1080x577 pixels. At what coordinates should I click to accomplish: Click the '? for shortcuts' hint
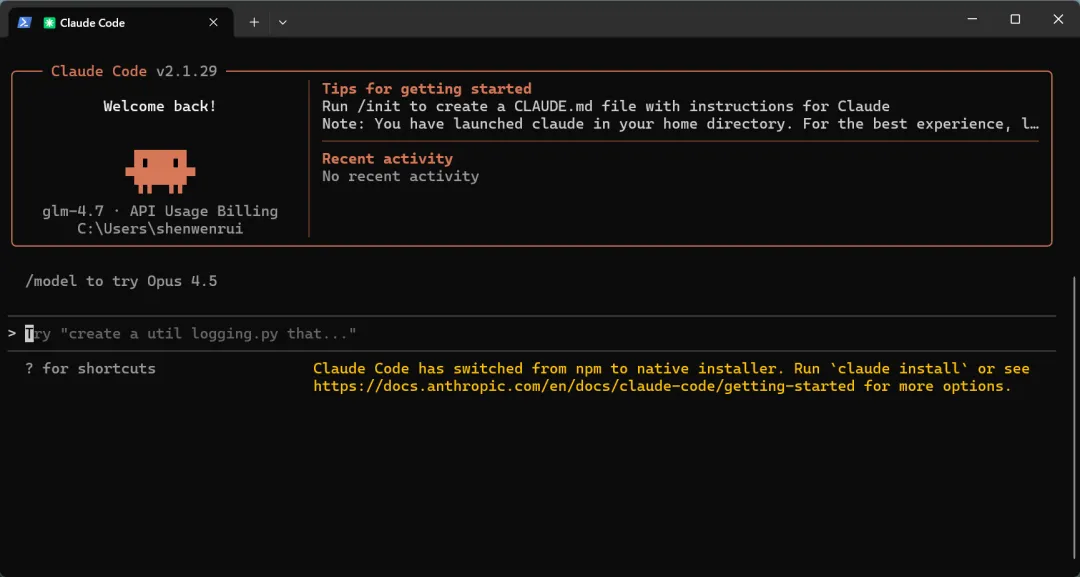[90, 368]
